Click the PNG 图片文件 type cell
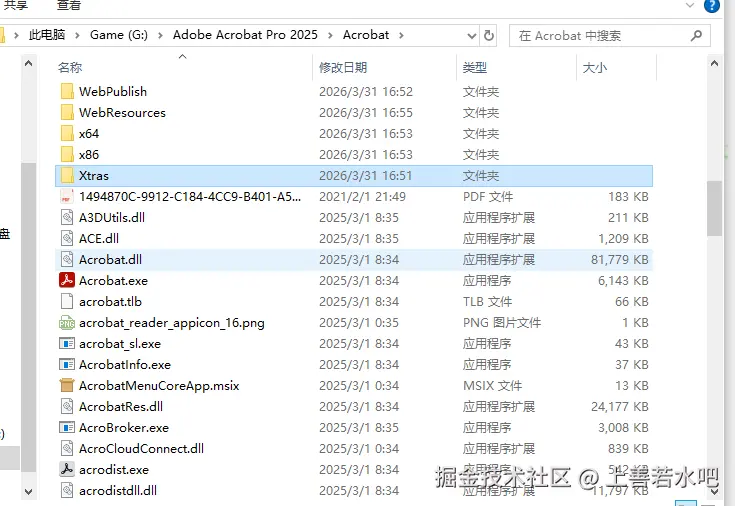735x506 pixels. [x=502, y=323]
